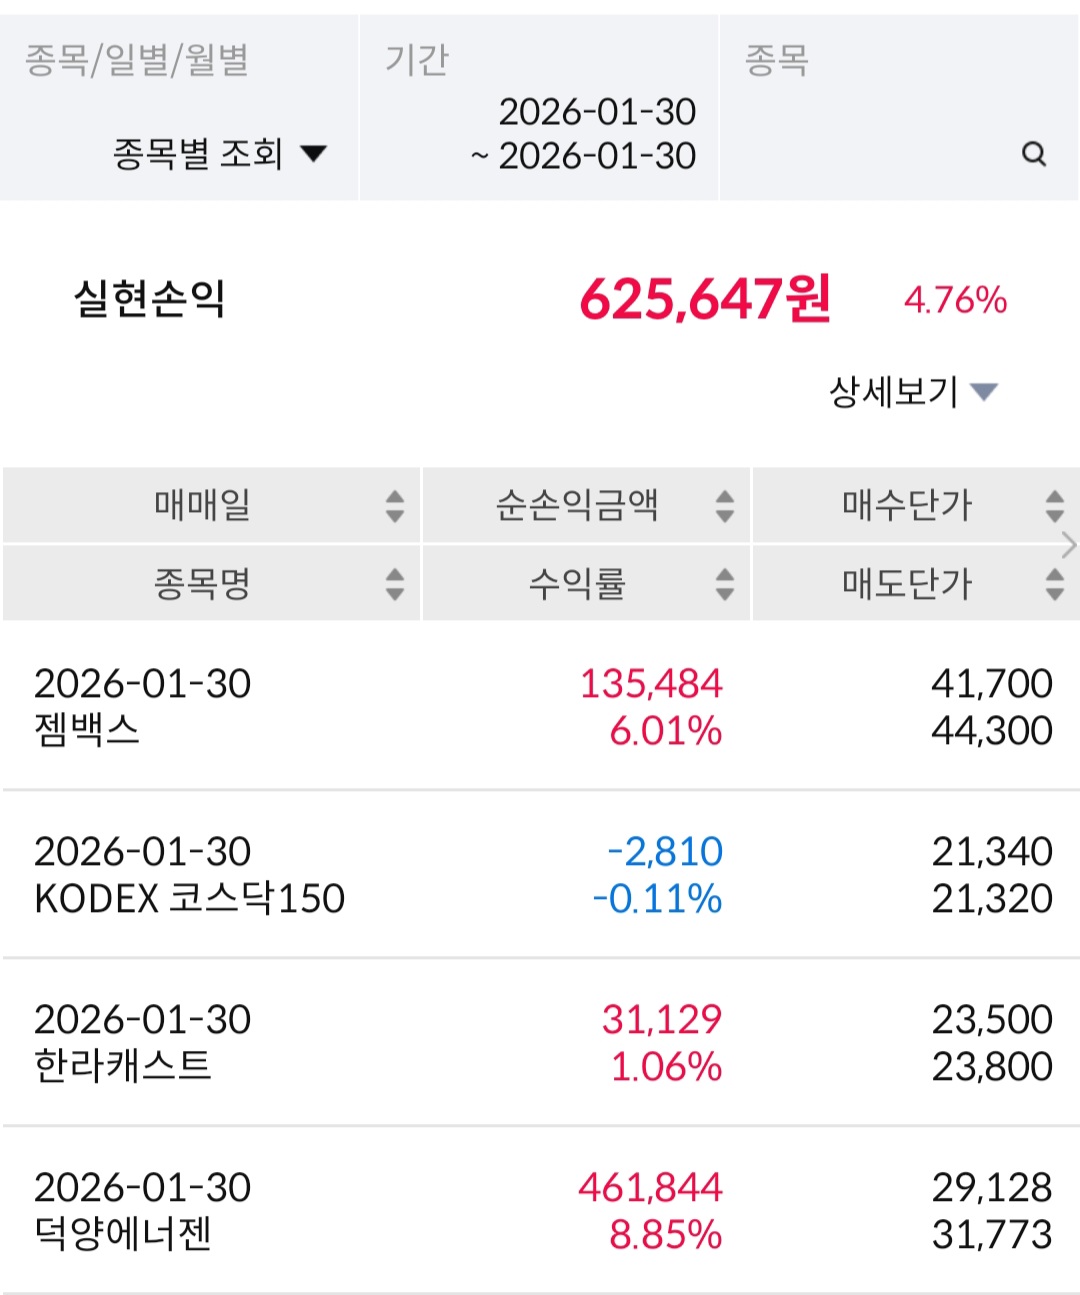The height and width of the screenshot is (1295, 1080).
Task: Open the 기간 date range picker
Action: coord(583,134)
